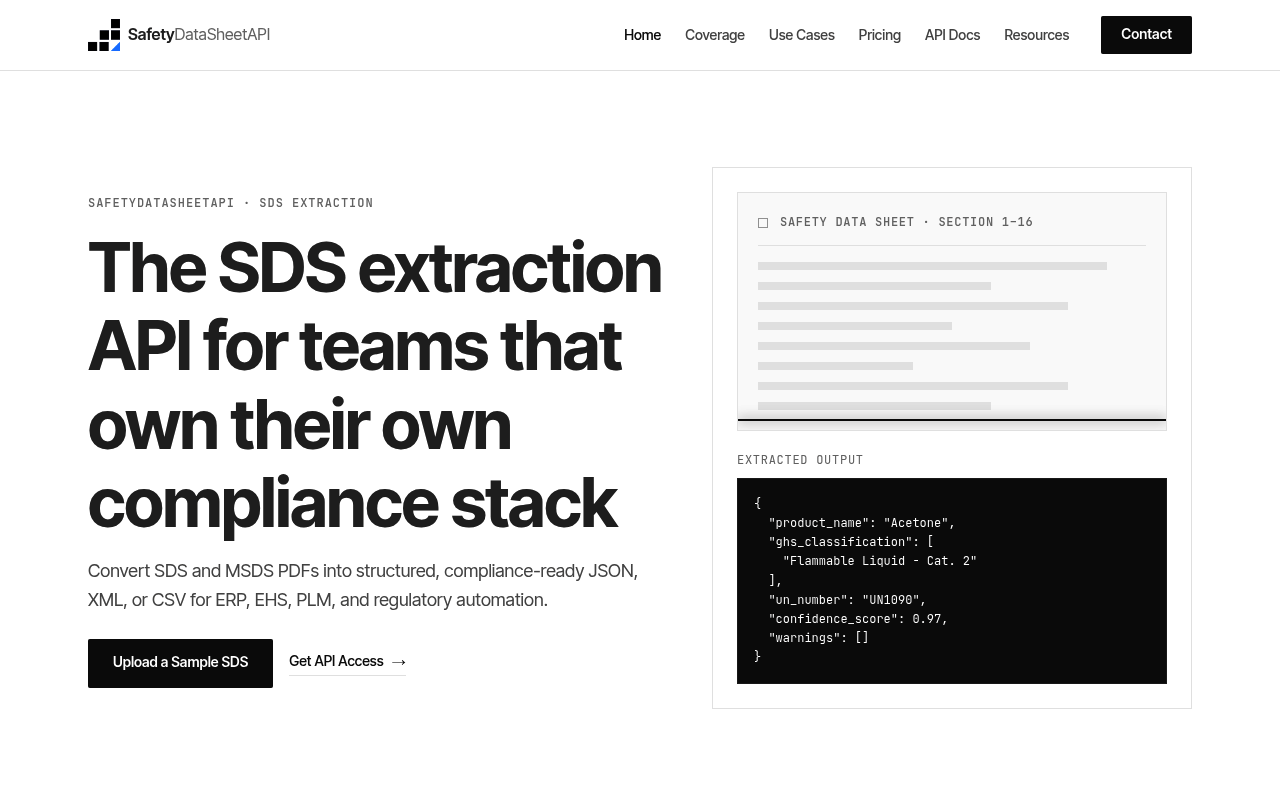
Task: Click the "confidence_score": 0.97 line
Action: (858, 619)
